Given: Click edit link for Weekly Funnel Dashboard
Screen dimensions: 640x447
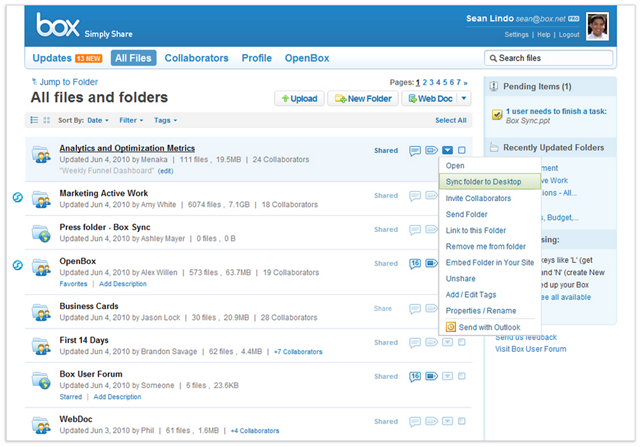Looking at the screenshot, I should [x=165, y=171].
